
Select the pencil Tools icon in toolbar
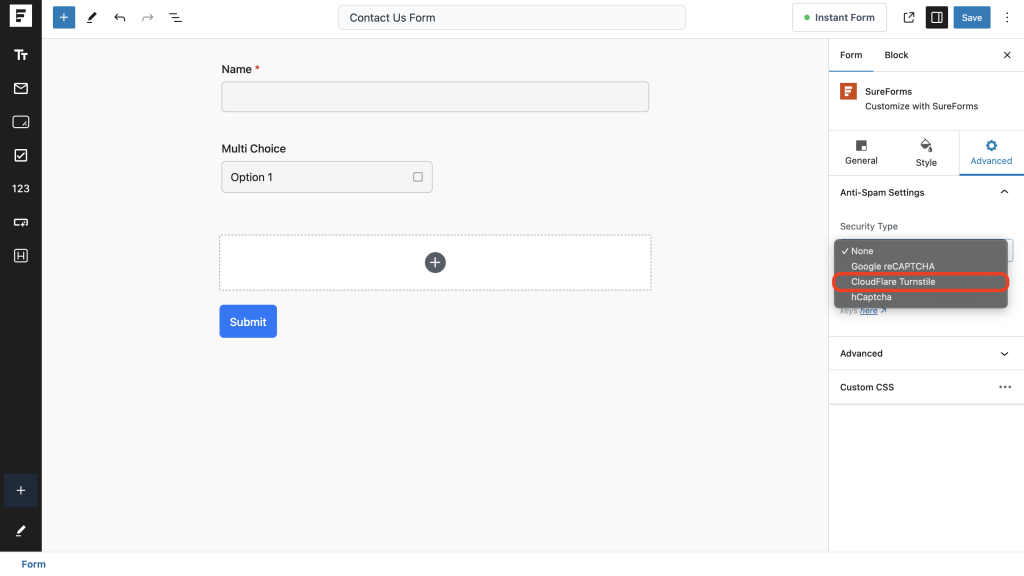pyautogui.click(x=92, y=18)
